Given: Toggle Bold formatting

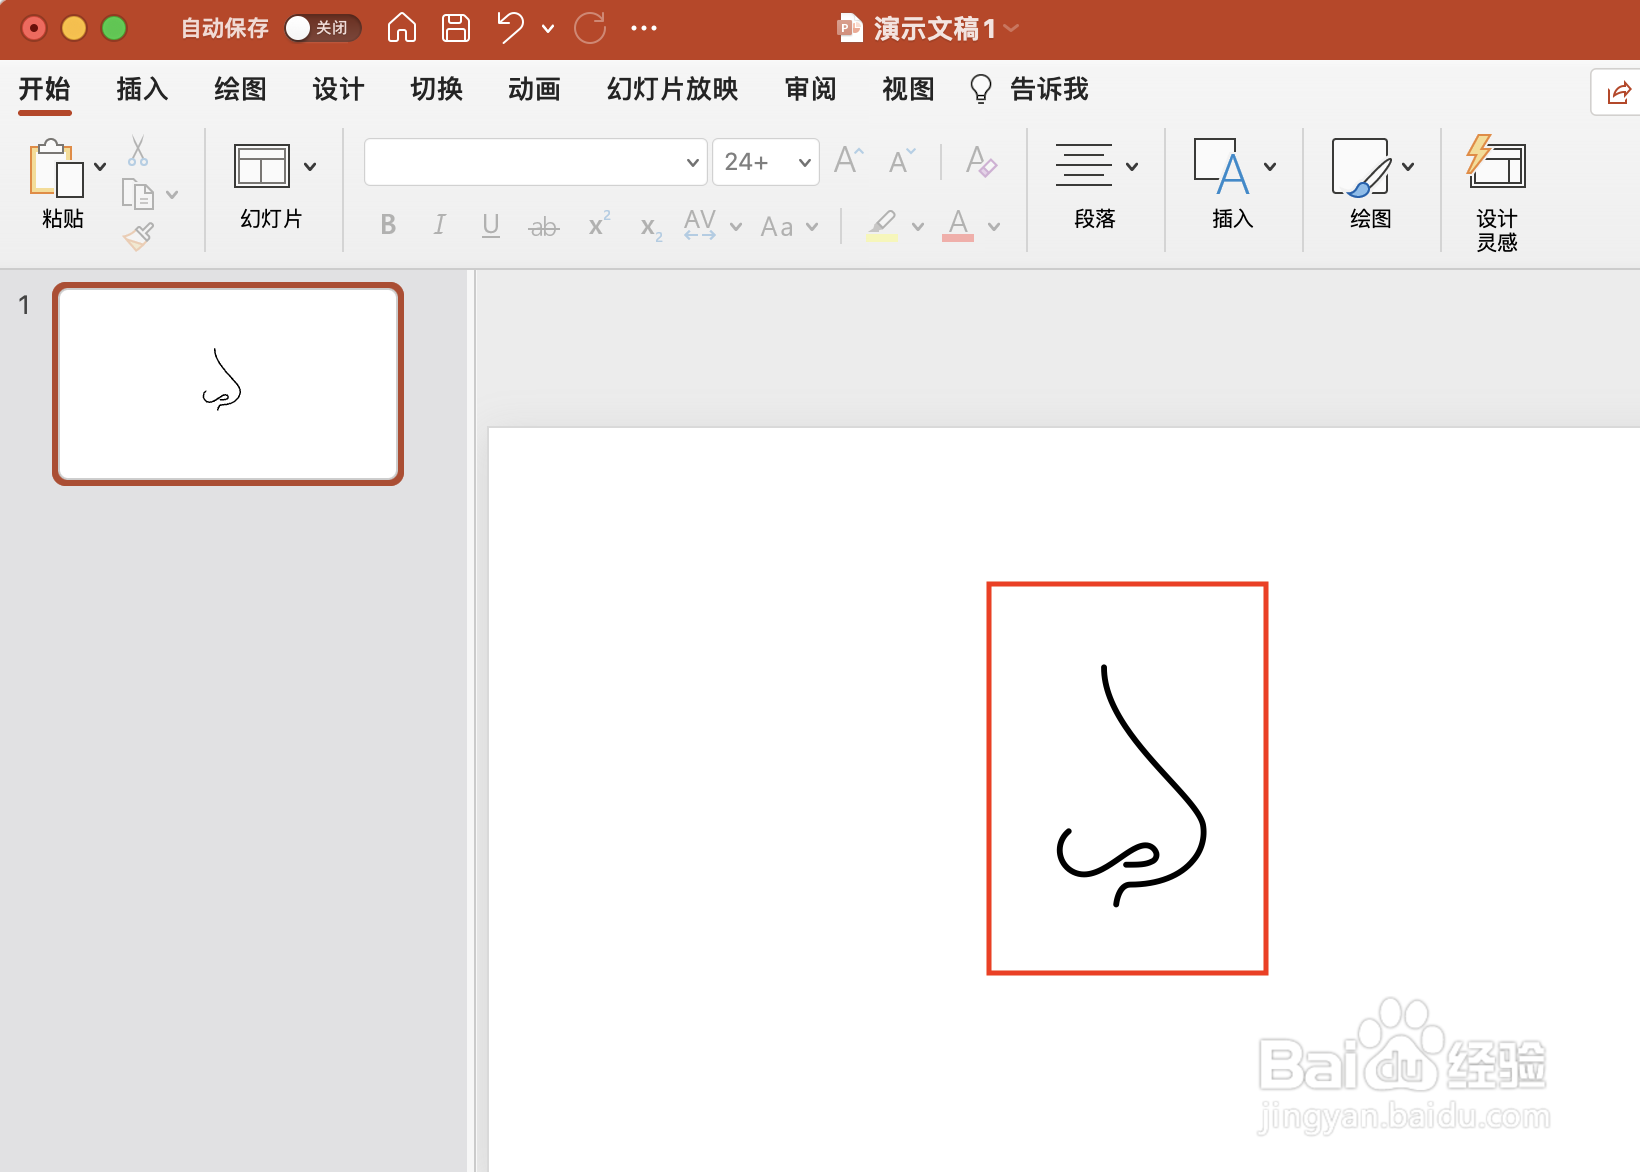Looking at the screenshot, I should (x=388, y=225).
